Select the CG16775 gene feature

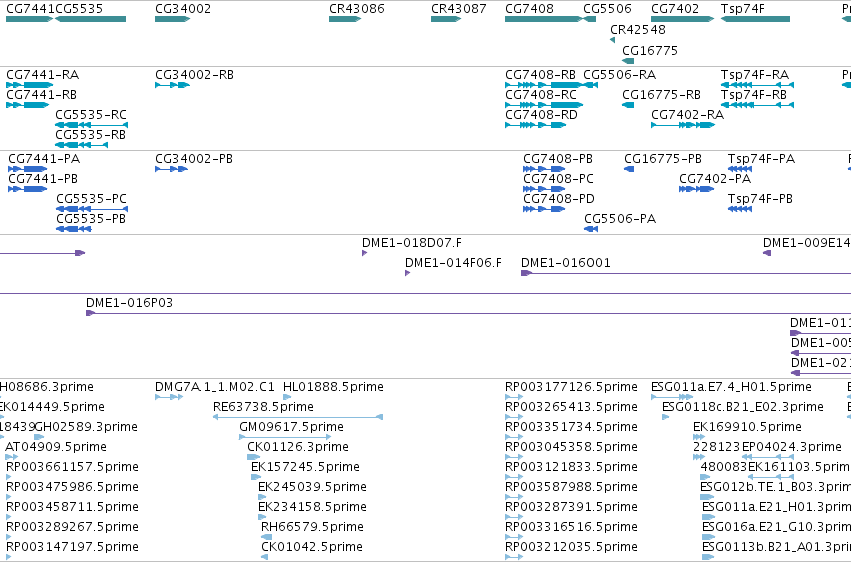pos(628,61)
